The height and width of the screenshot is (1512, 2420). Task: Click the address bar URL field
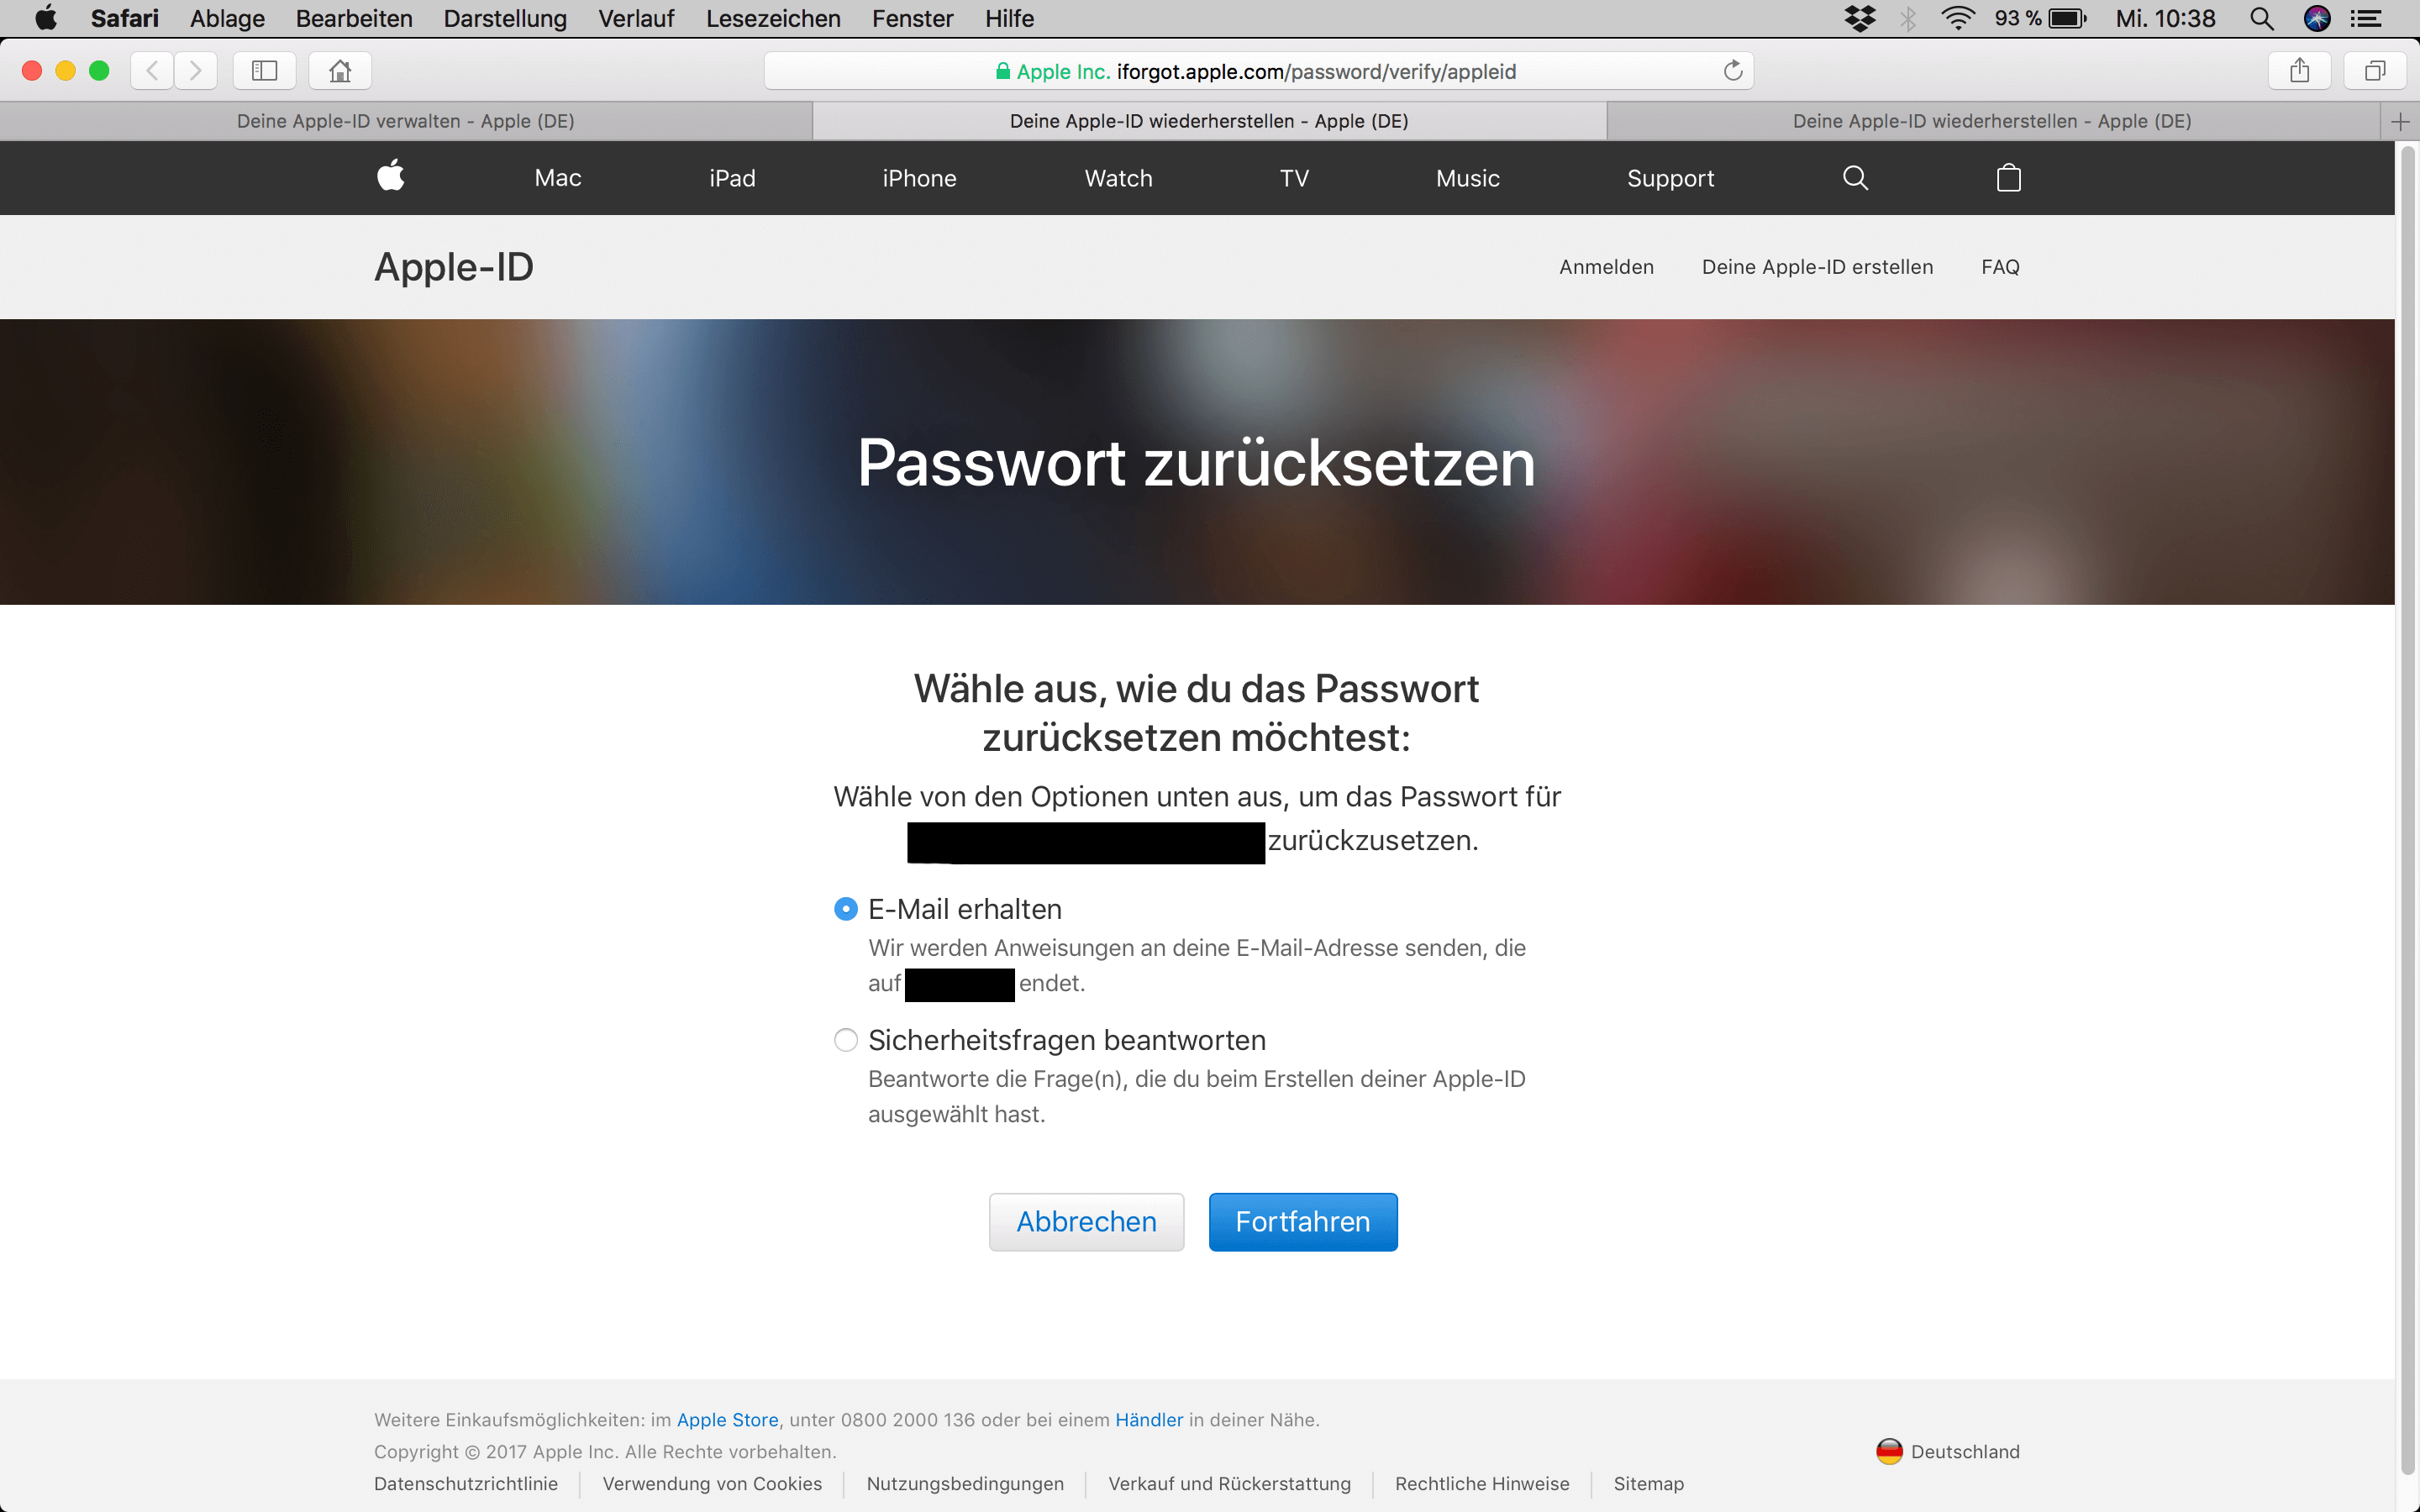[1259, 71]
